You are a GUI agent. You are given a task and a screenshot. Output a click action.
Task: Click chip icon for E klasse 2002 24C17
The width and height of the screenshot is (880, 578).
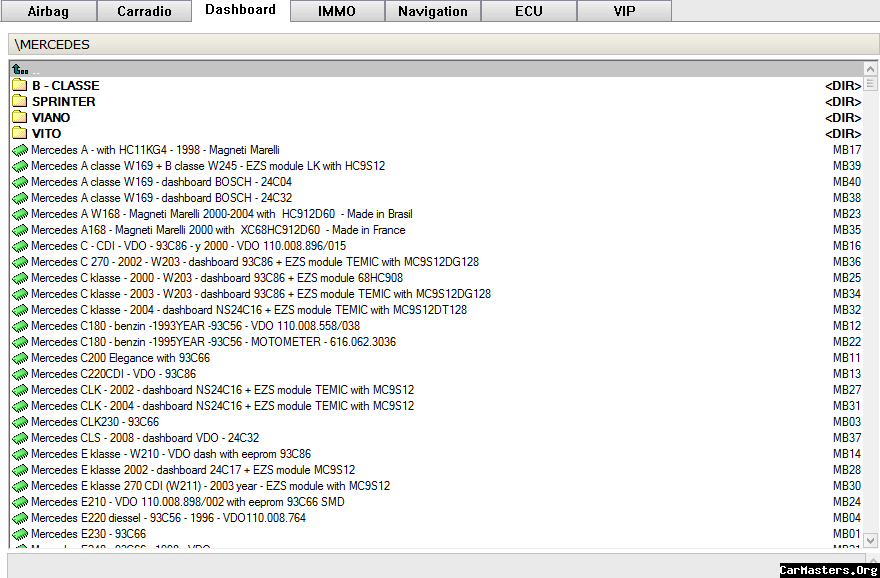point(20,470)
